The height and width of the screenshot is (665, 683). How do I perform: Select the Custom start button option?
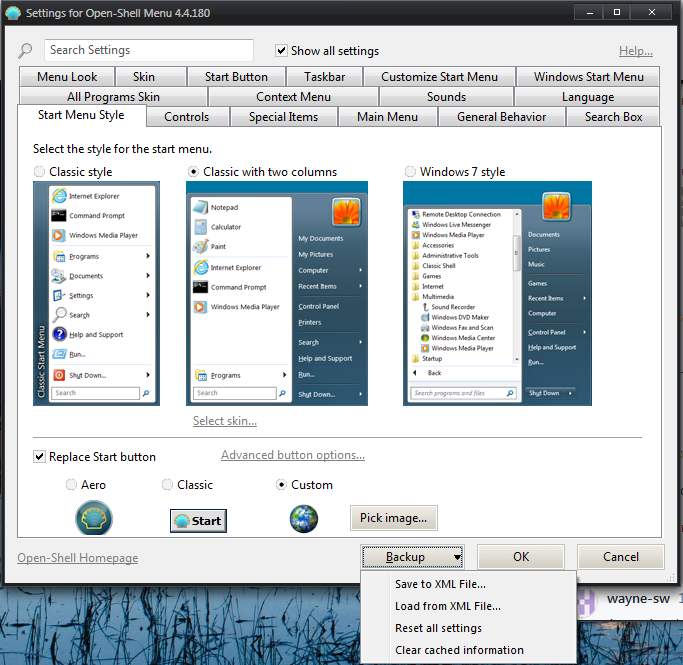coord(281,484)
